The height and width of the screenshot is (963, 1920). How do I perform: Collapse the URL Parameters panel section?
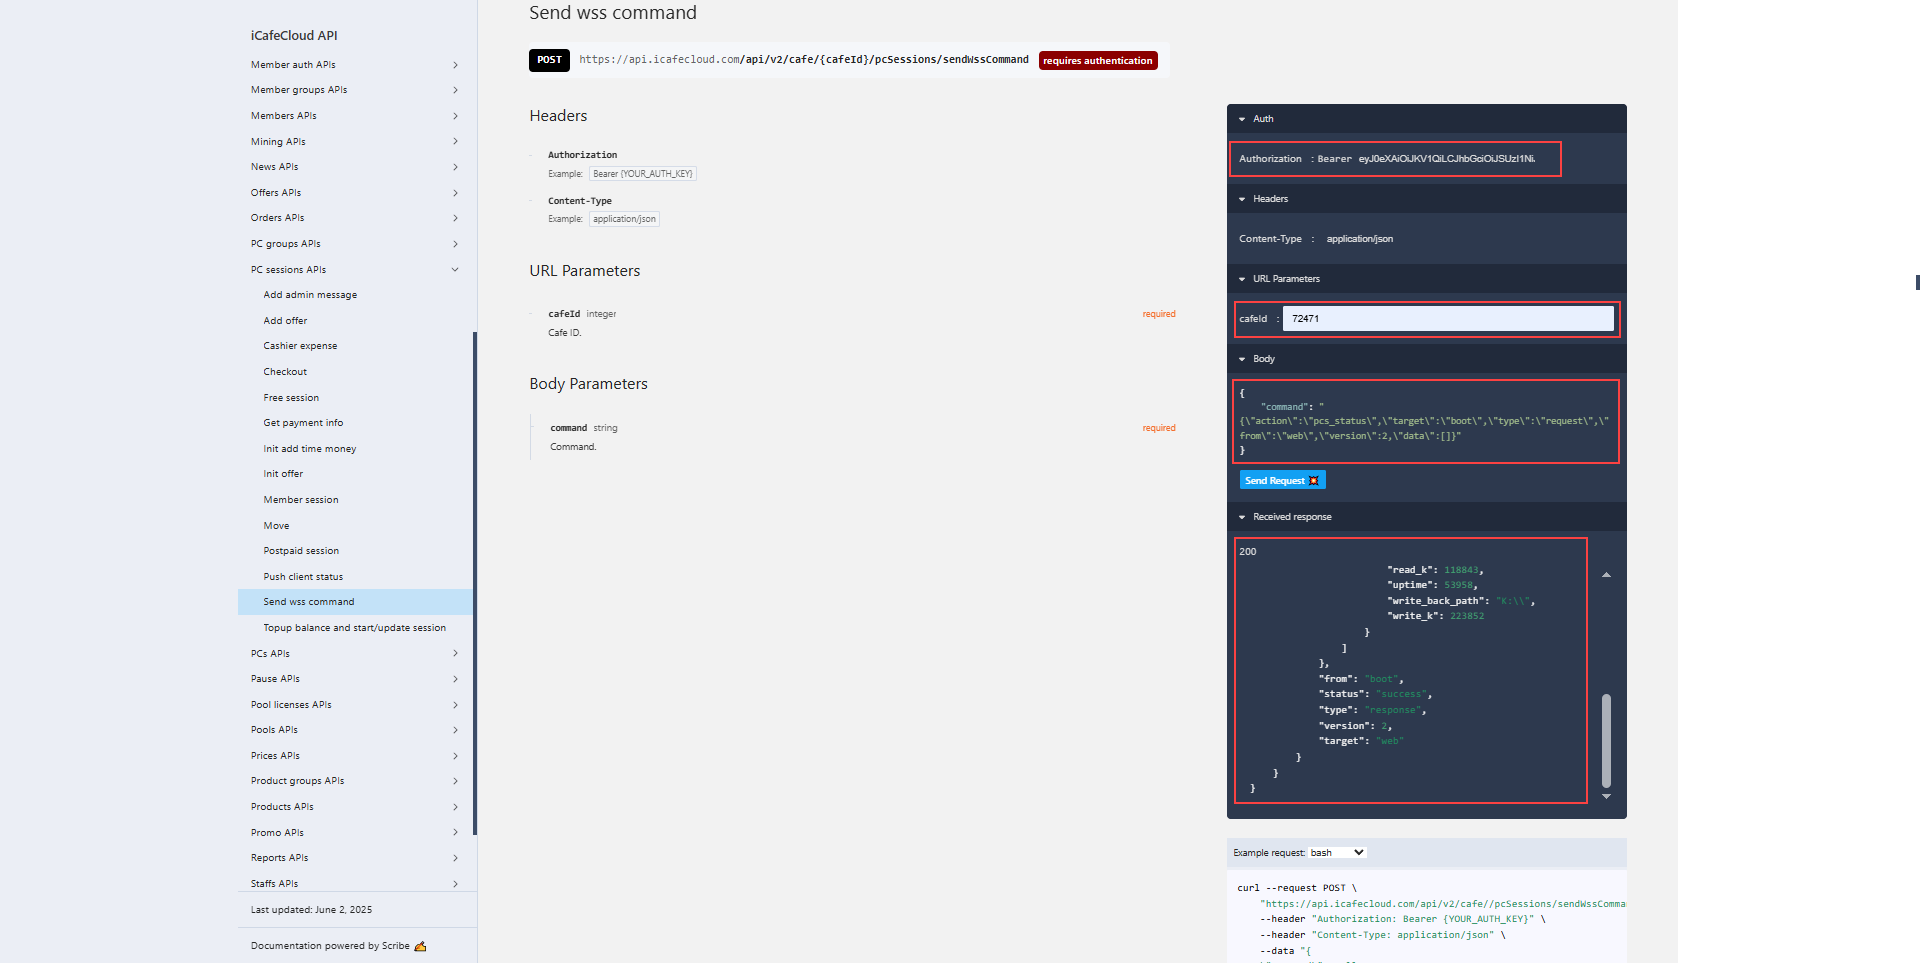1242,279
